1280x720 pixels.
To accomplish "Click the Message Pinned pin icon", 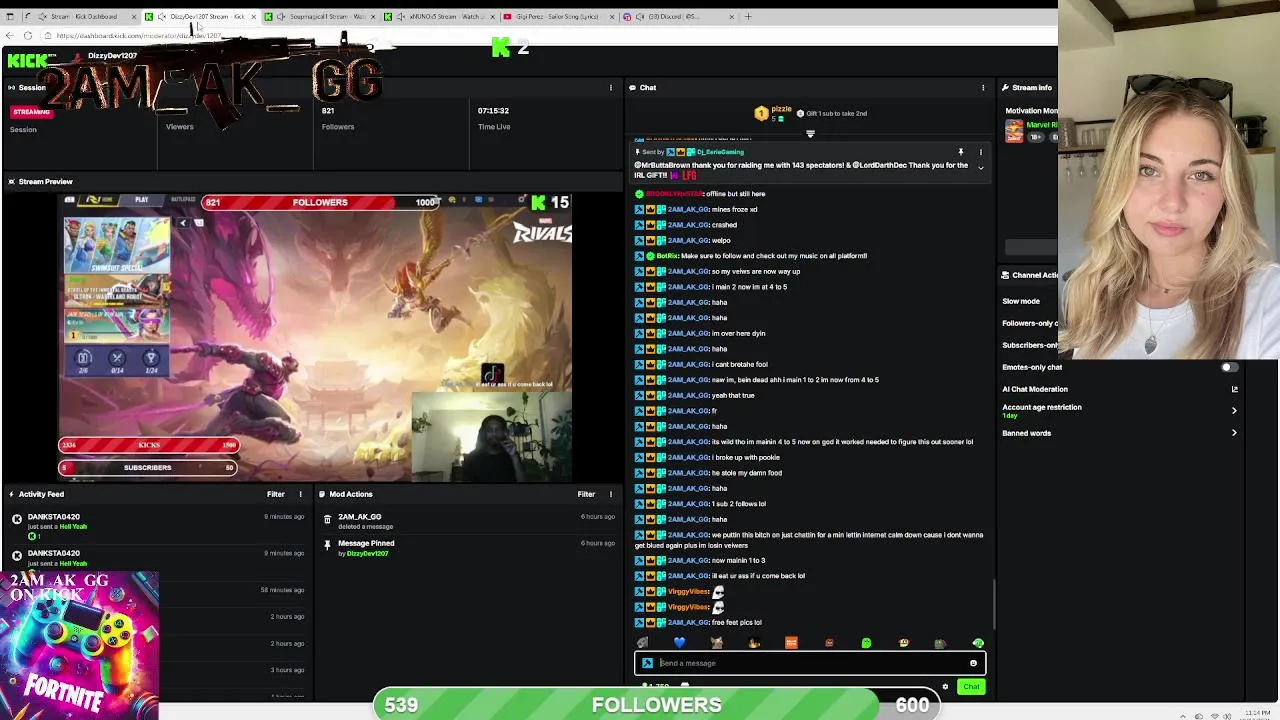I will click(x=327, y=545).
